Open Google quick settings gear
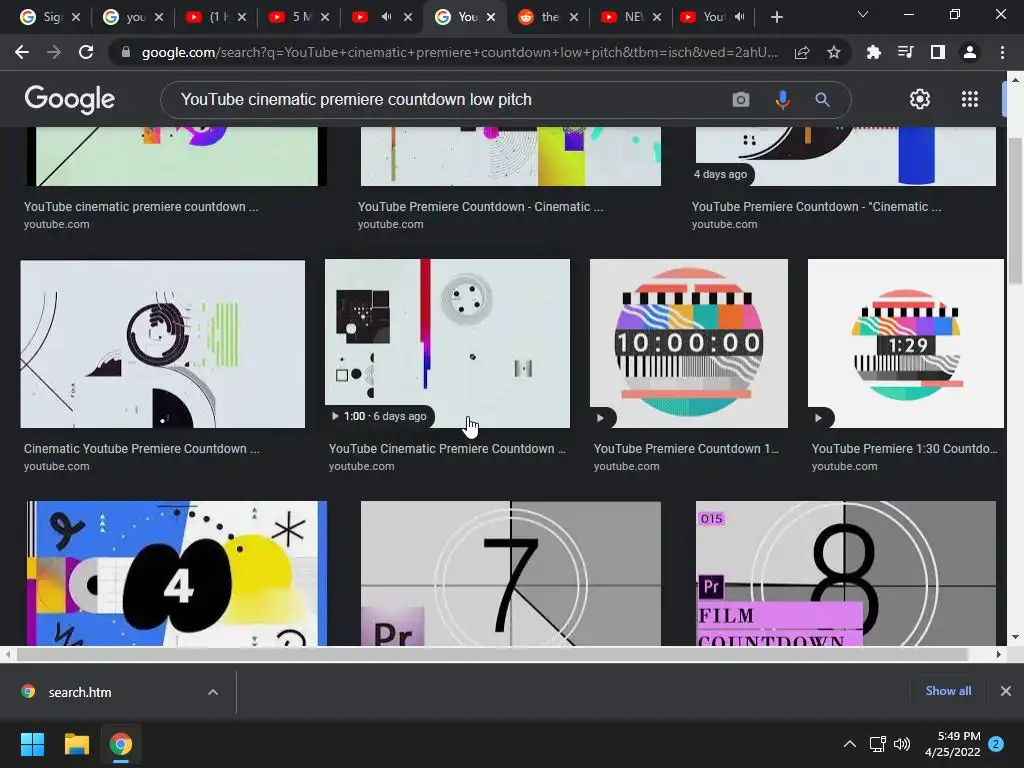1024x768 pixels. click(x=920, y=99)
